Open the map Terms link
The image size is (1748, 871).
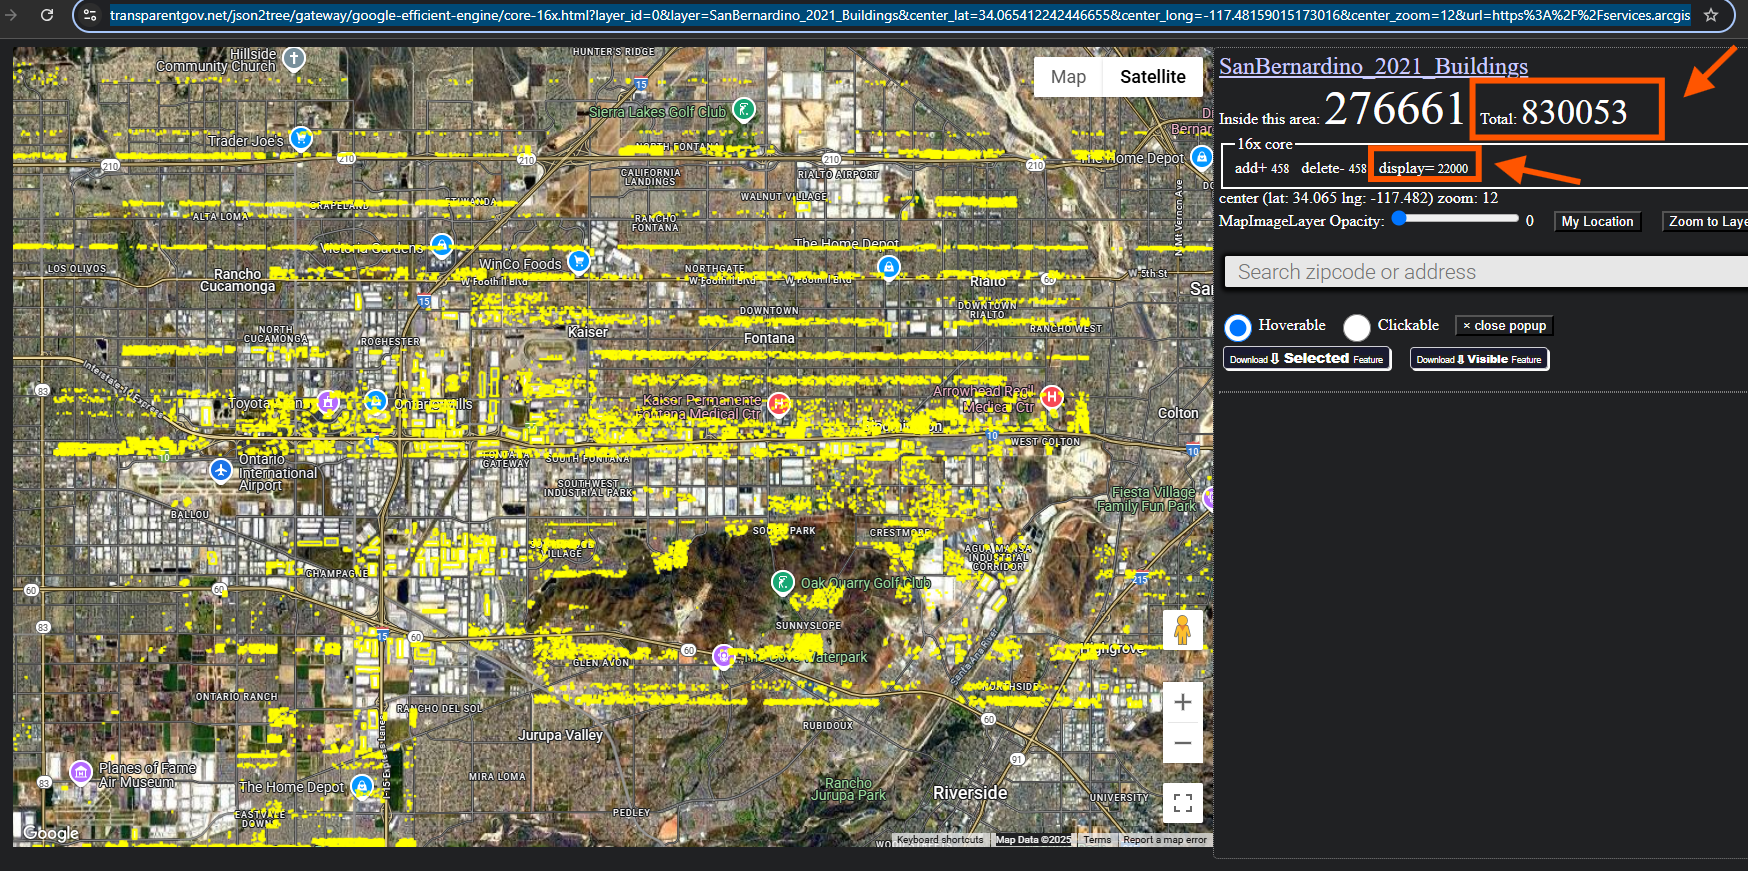[1097, 840]
